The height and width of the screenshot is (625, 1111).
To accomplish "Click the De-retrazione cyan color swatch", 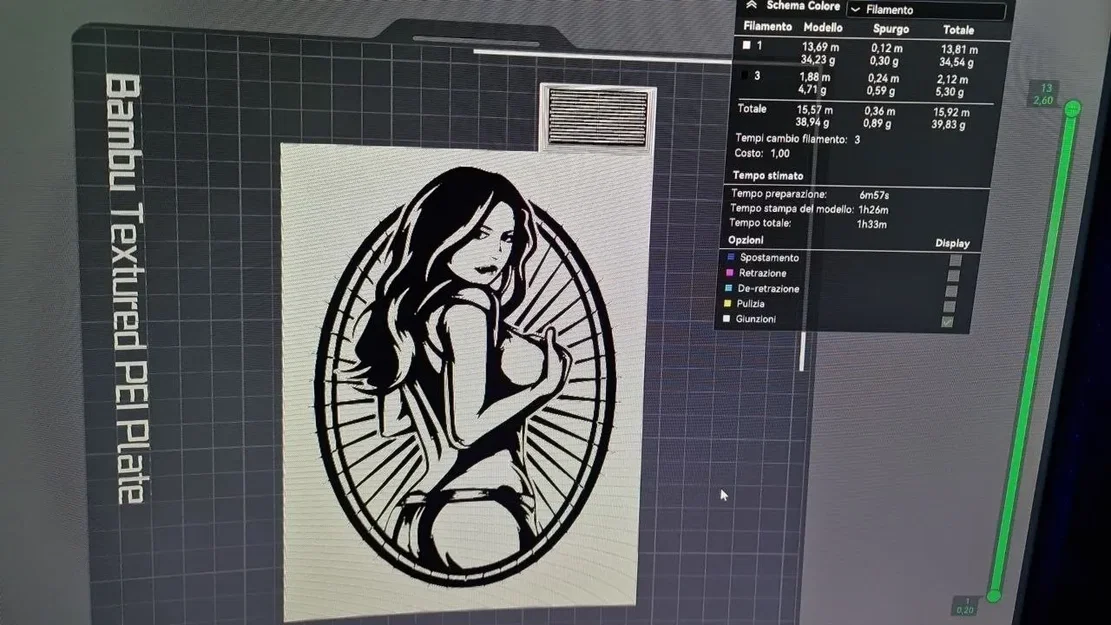I will [728, 288].
